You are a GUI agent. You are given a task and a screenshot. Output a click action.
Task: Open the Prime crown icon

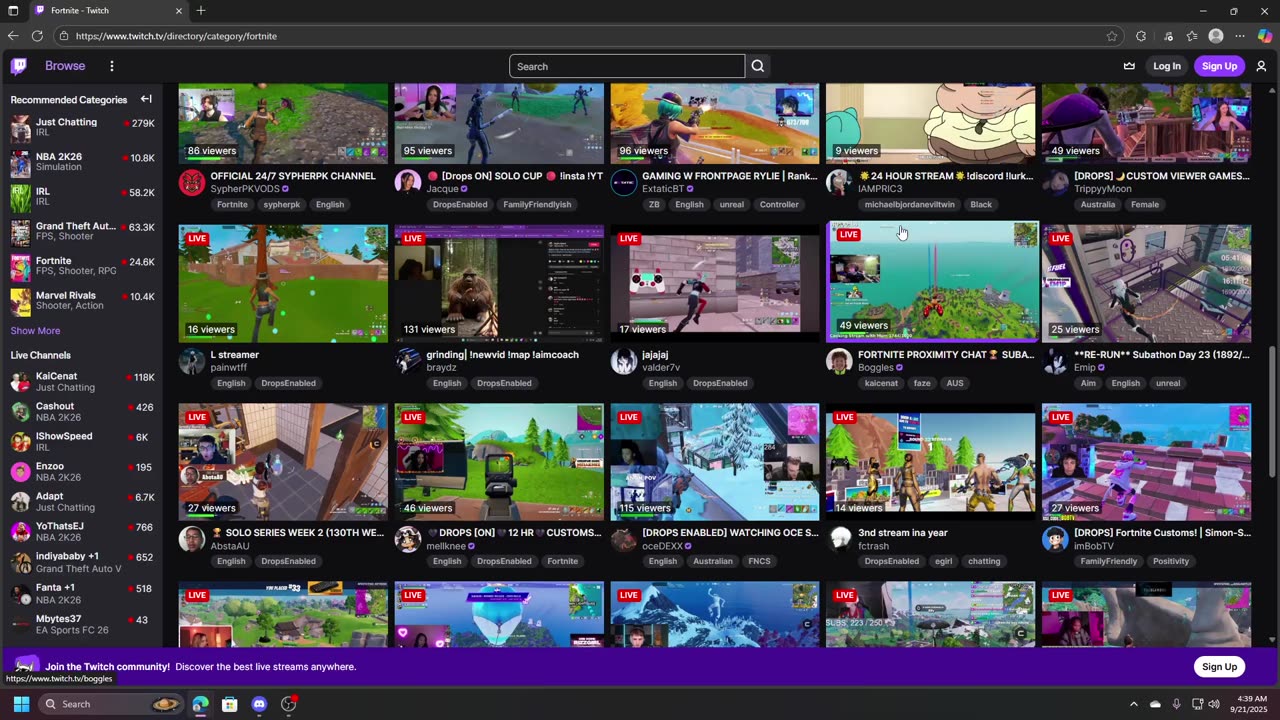point(1129,66)
